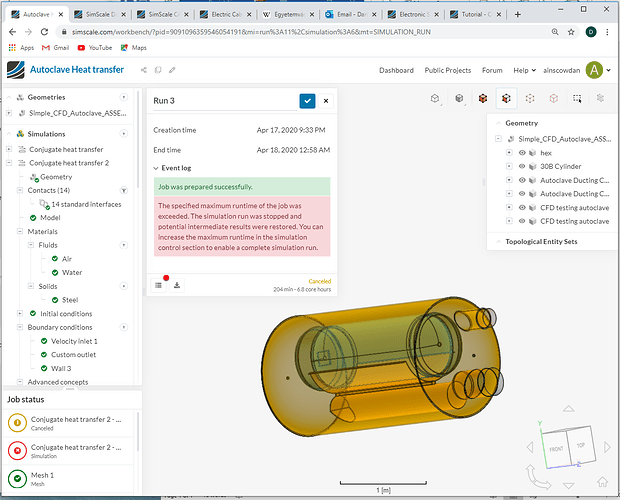
Task: Download Run 3 results icon
Action: [x=177, y=285]
